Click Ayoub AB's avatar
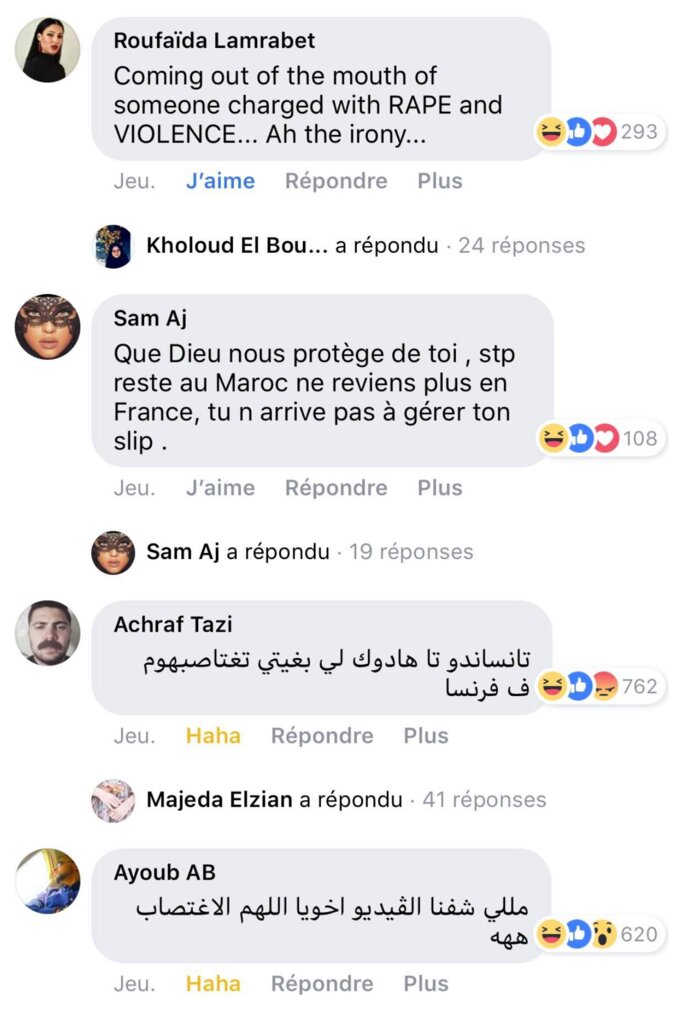This screenshot has height=1015, width=684. [x=47, y=880]
